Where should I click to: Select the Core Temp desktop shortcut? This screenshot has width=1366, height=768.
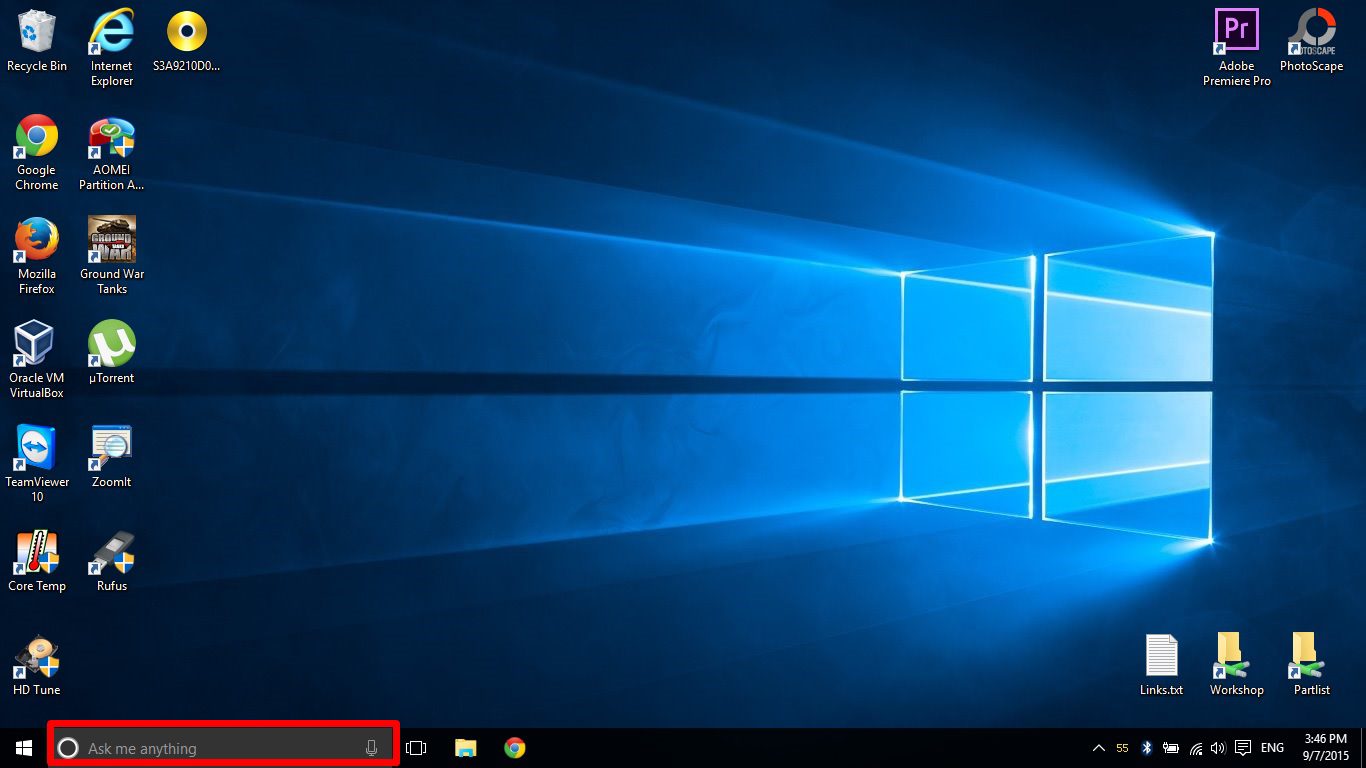37,560
